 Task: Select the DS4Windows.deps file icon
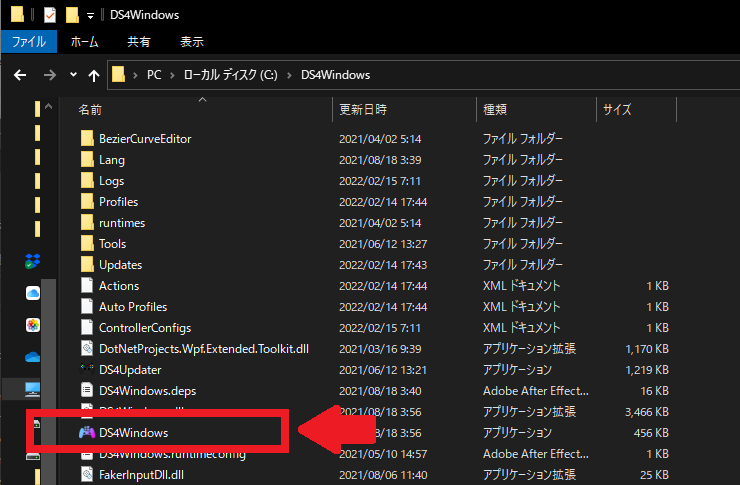(x=87, y=391)
